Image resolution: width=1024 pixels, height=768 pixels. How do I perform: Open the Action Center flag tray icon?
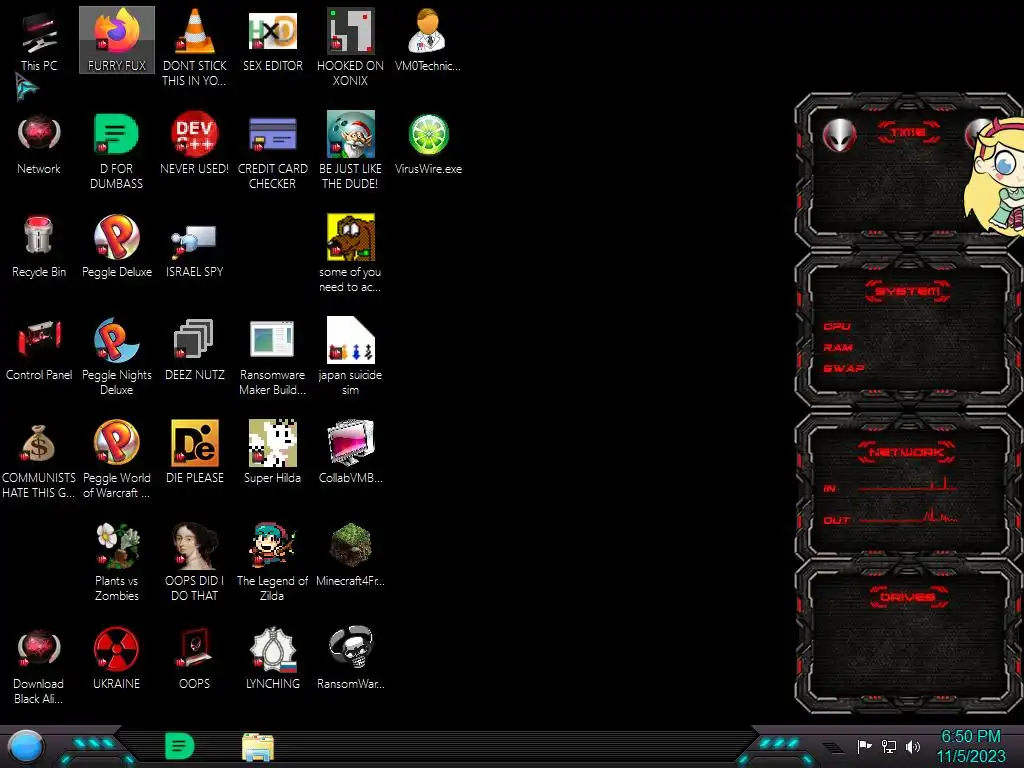point(865,746)
